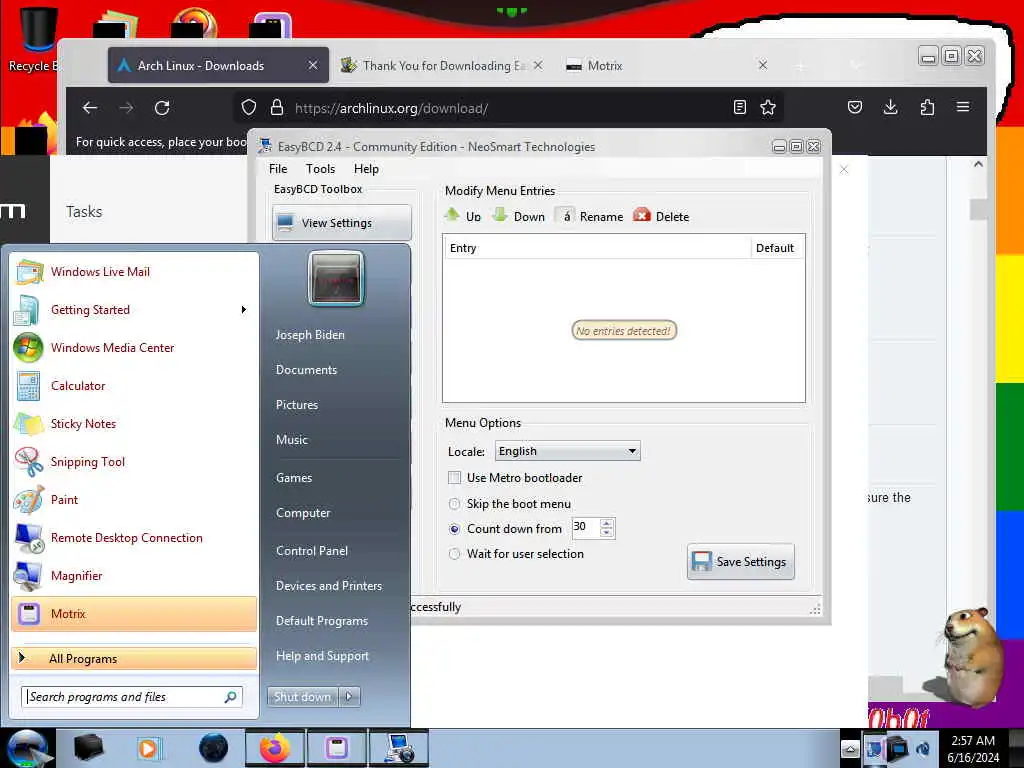Click Firefox back arrow
Image resolution: width=1024 pixels, height=768 pixels.
click(x=89, y=108)
